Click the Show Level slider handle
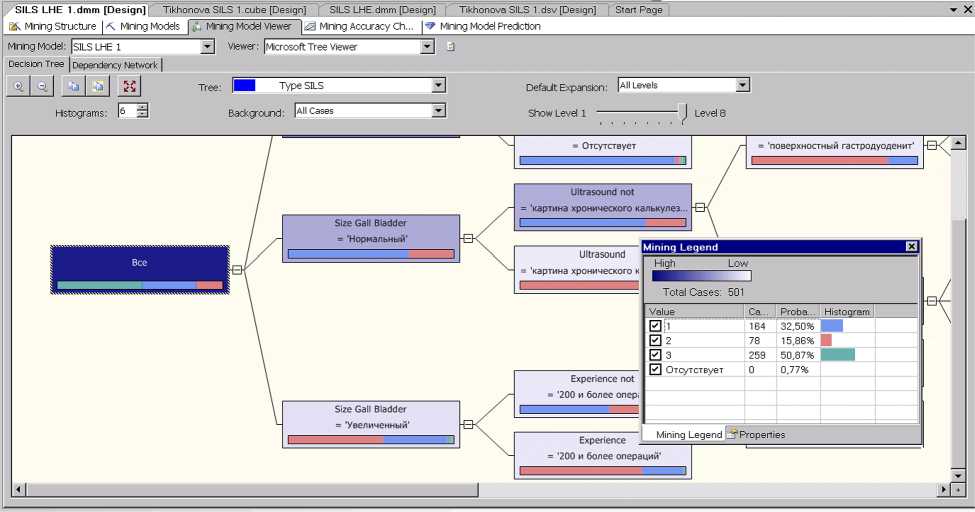 (683, 113)
